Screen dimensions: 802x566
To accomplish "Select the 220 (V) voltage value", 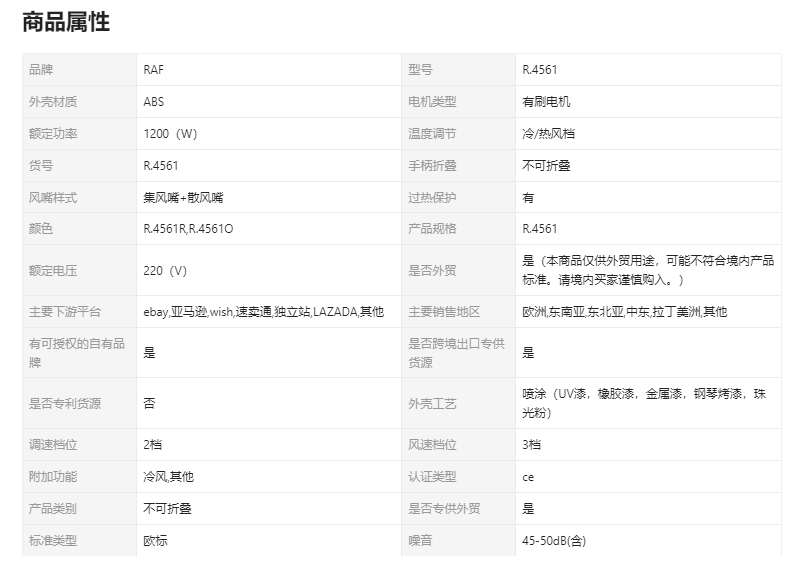I will tap(165, 270).
